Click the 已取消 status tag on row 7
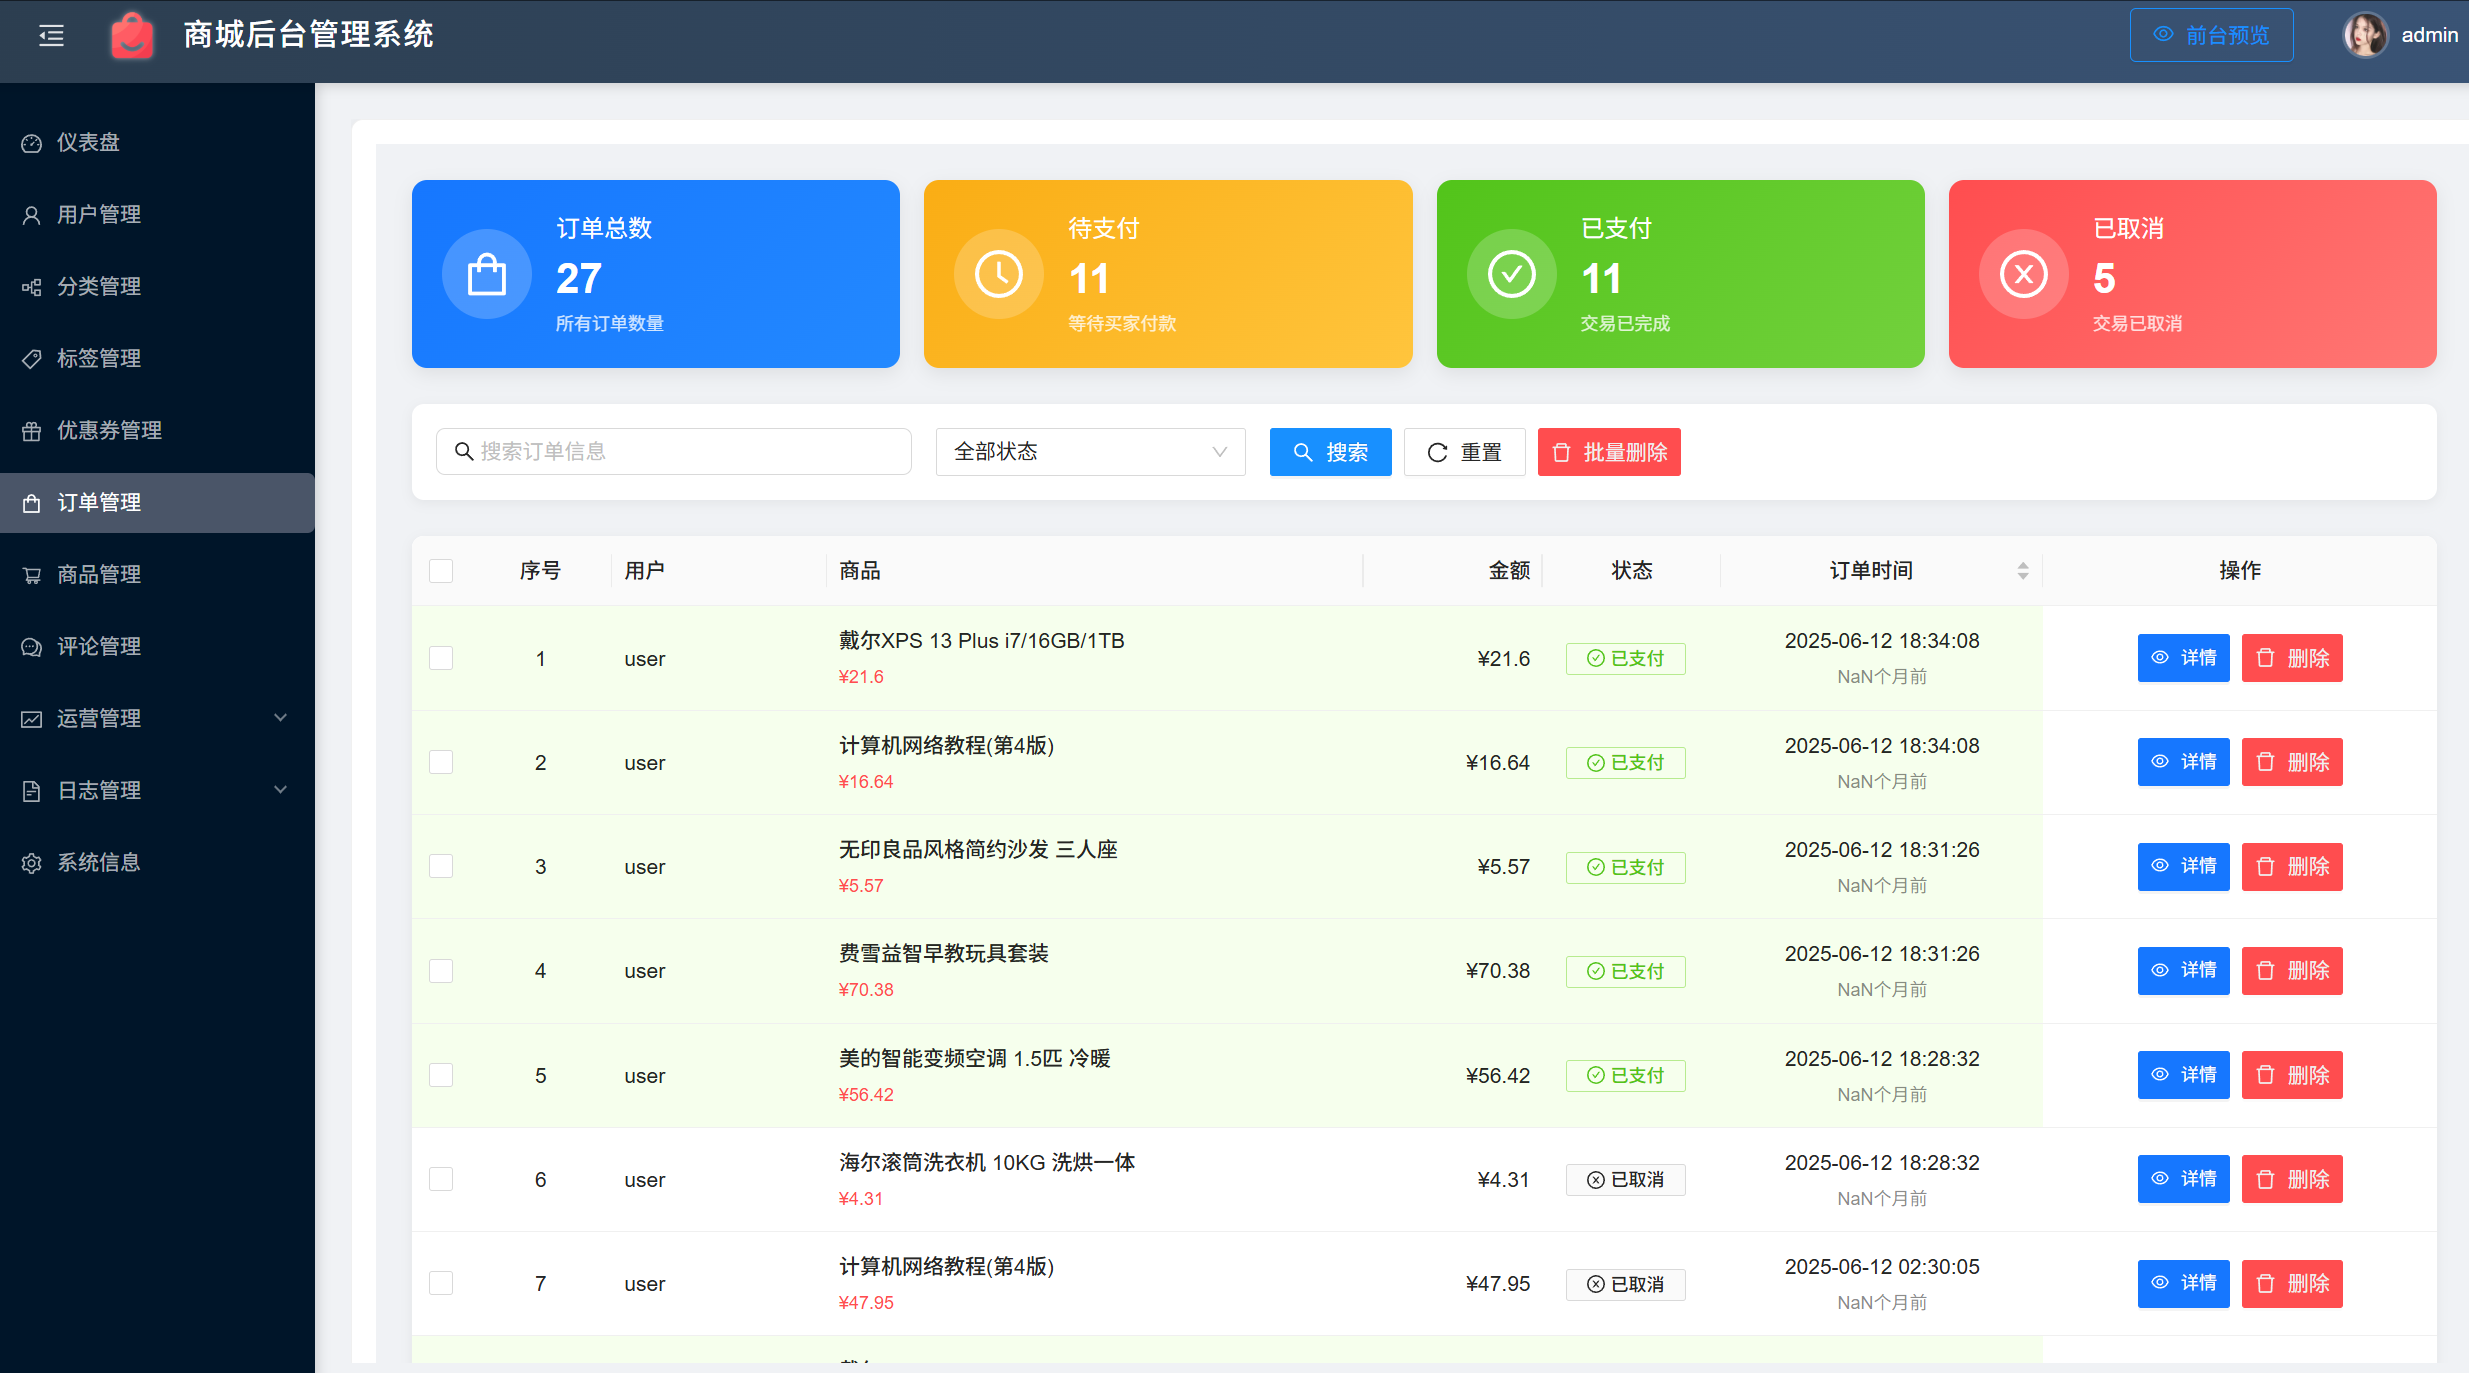The height and width of the screenshot is (1373, 2469). point(1625,1284)
